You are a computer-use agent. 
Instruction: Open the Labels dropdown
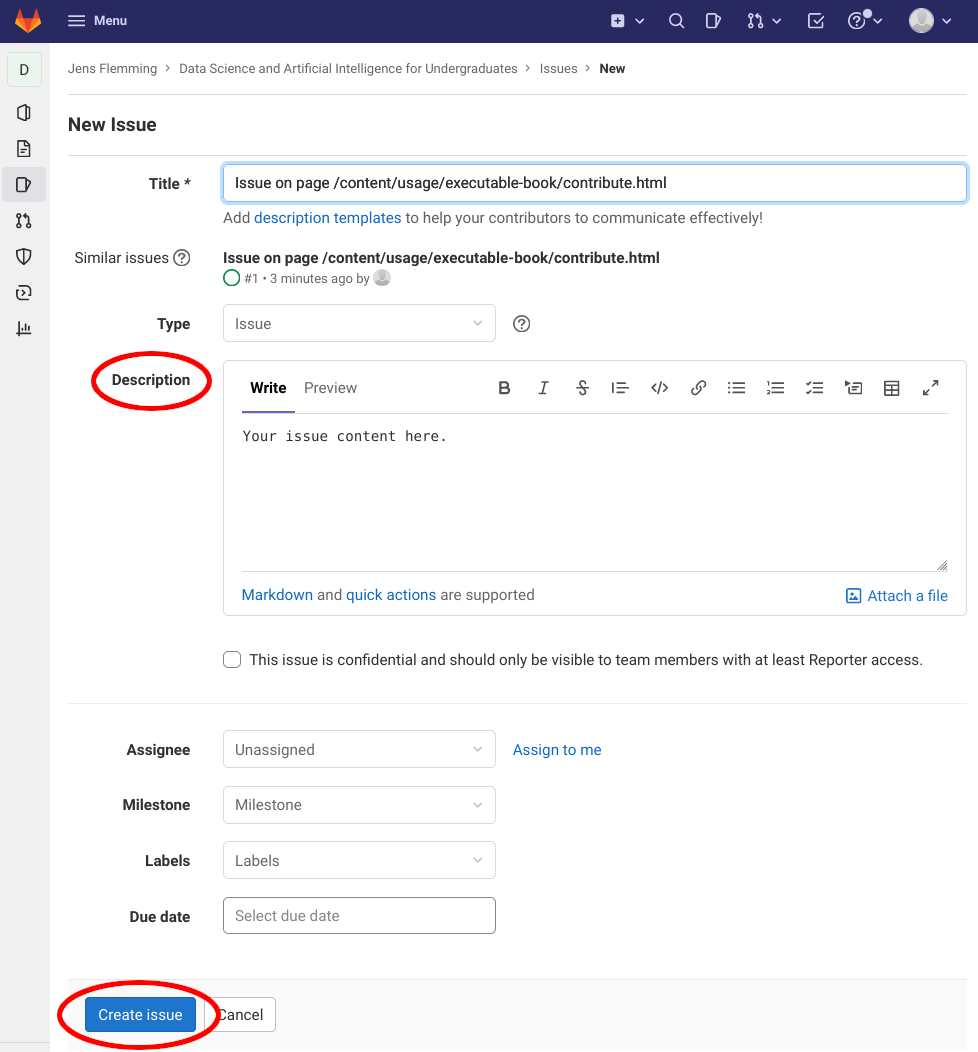[x=358, y=860]
